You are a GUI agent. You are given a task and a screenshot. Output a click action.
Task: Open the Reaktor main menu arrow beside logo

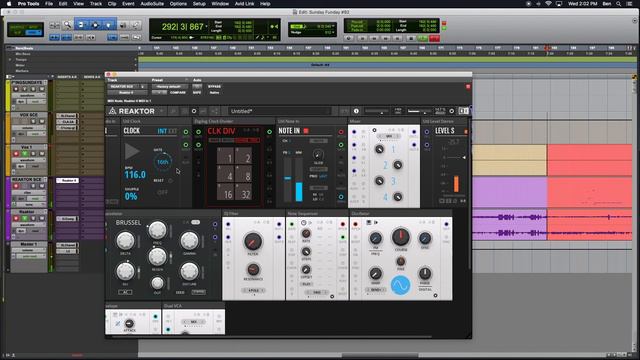pyautogui.click(x=162, y=111)
